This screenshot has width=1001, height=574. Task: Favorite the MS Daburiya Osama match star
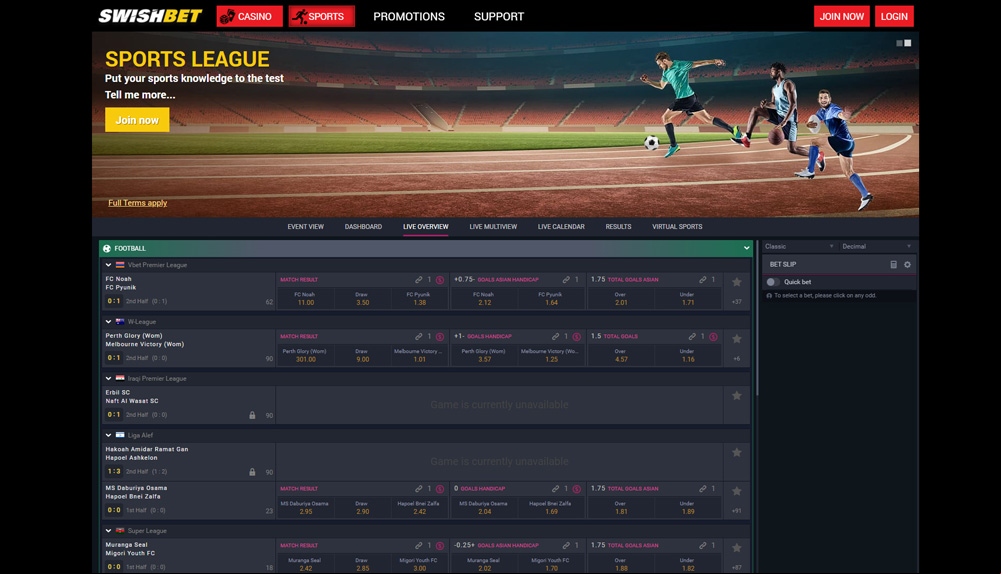coord(737,491)
